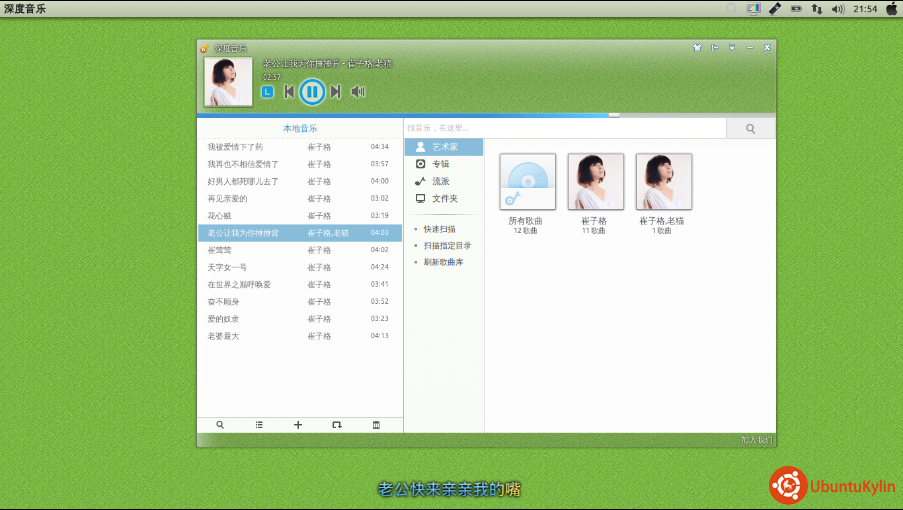Open the skin changer shirt icon
Screen dimensions: 903x510
[x=696, y=48]
